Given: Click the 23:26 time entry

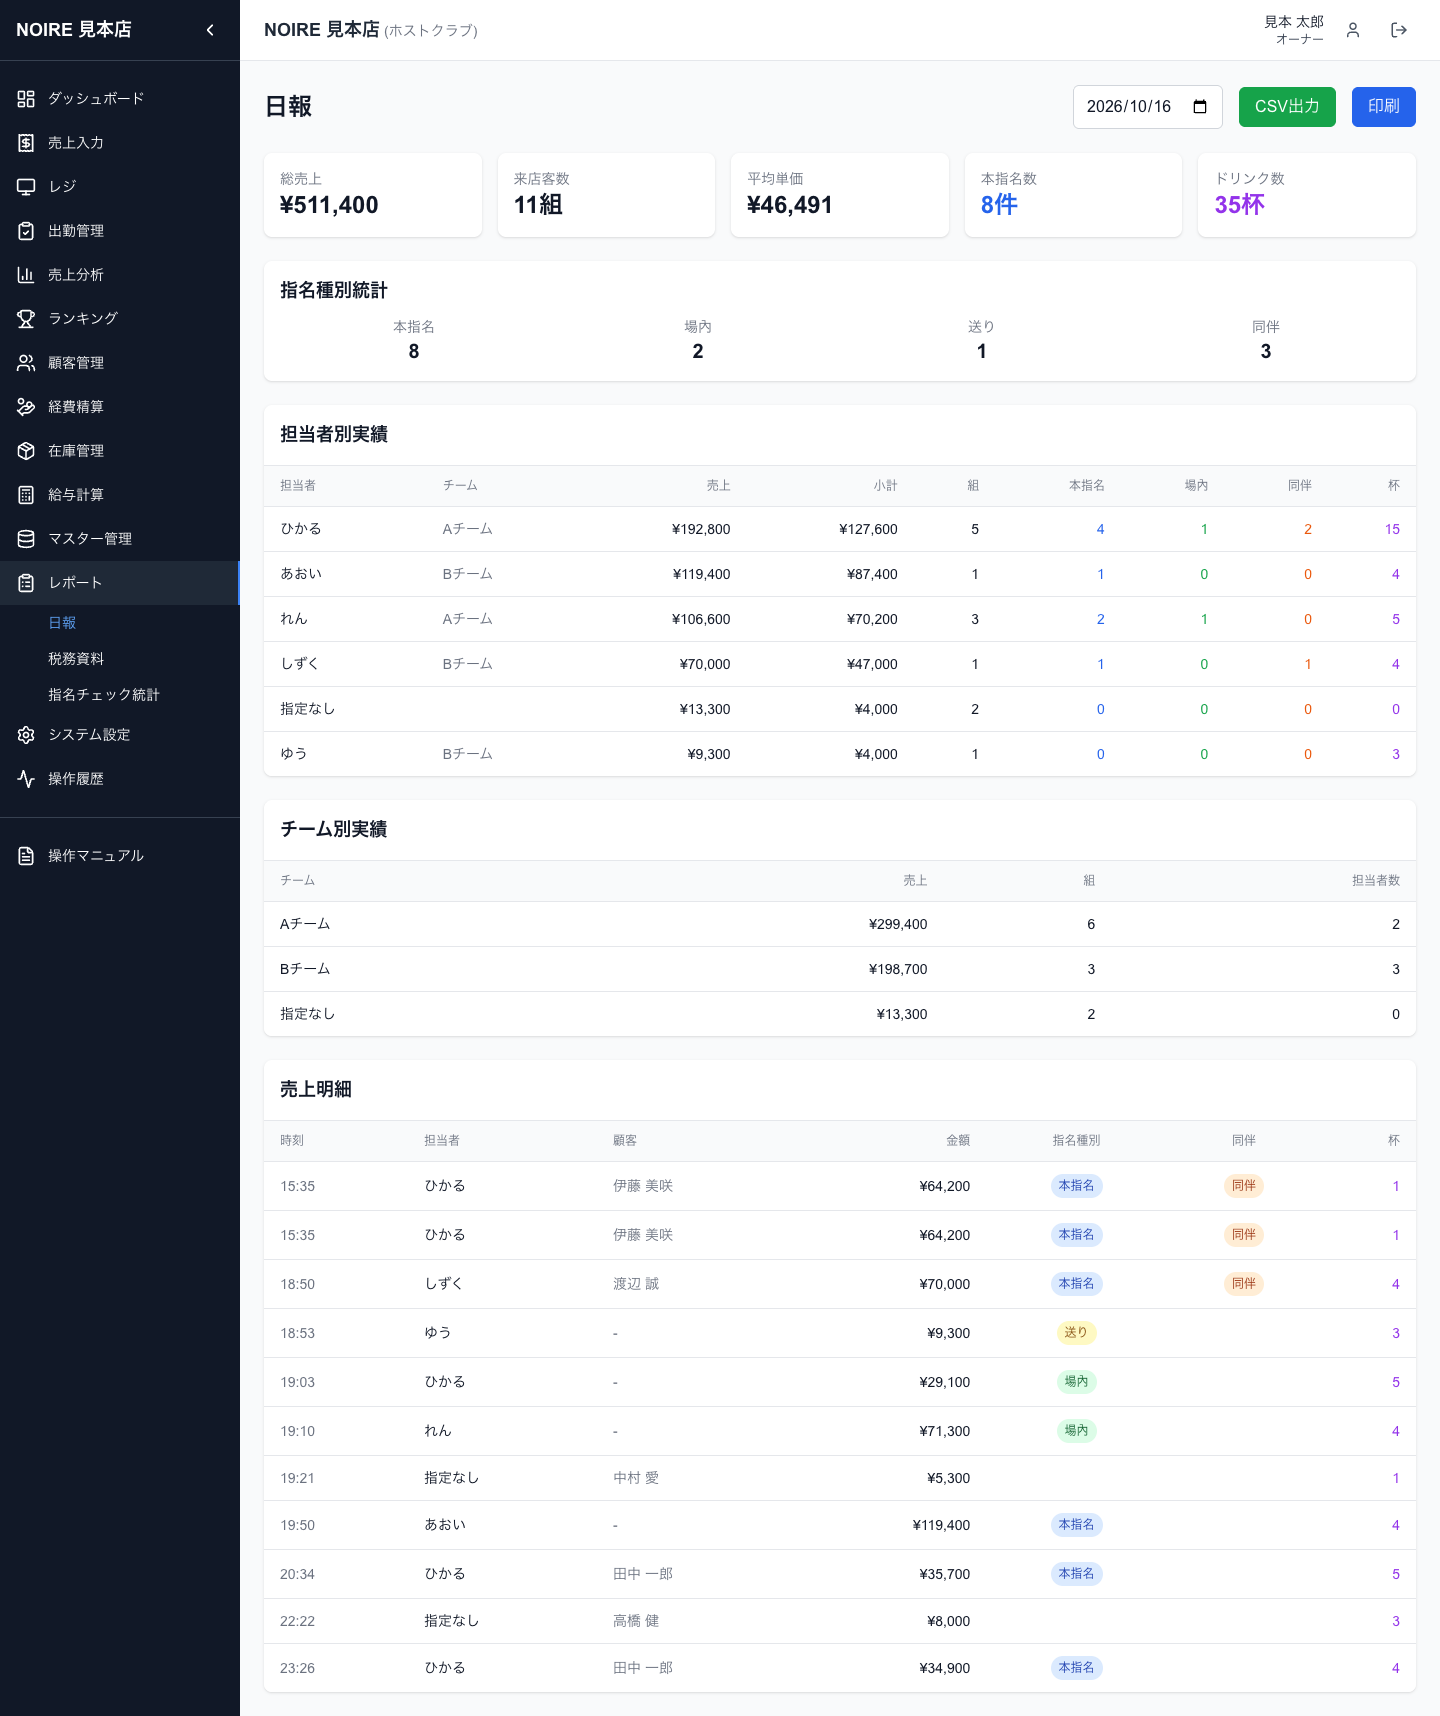Looking at the screenshot, I should [x=298, y=1668].
